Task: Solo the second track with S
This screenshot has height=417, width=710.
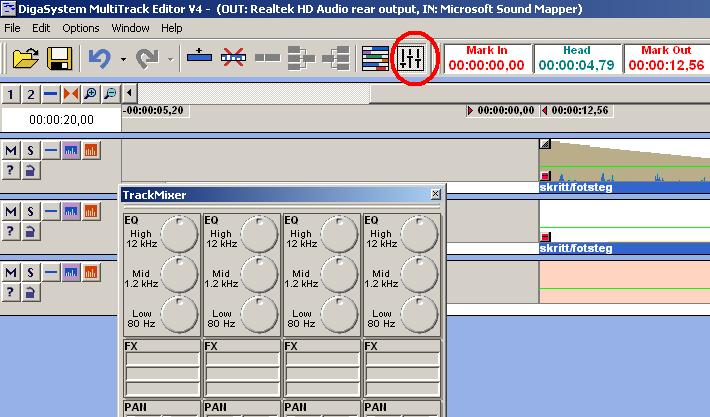Action: (30, 211)
